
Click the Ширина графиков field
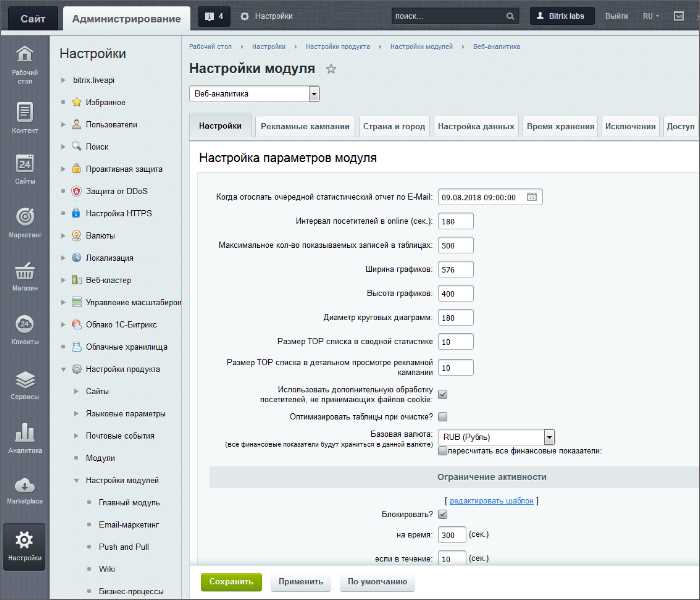[x=455, y=270]
